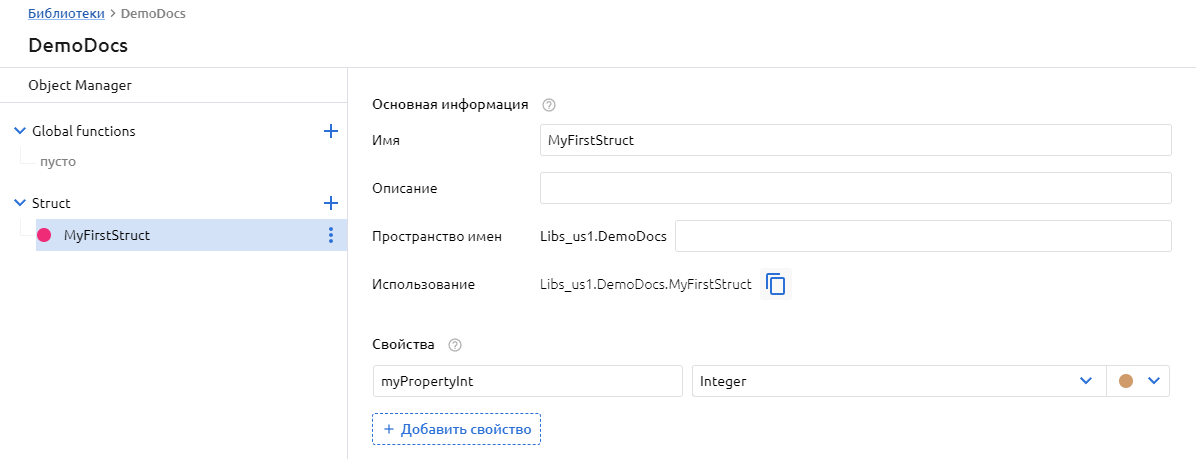This screenshot has width=1196, height=459.
Task: Collapse the Struct tree section
Action: click(20, 203)
